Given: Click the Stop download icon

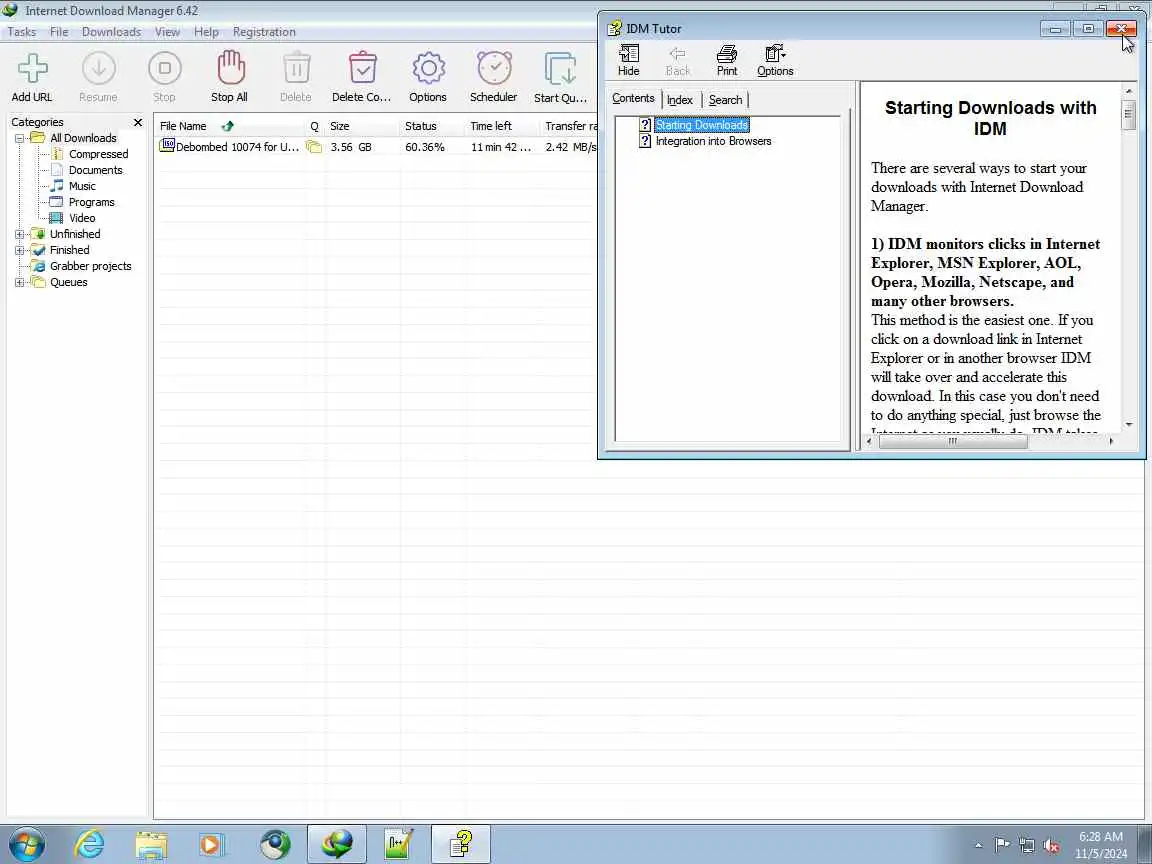Looking at the screenshot, I should (165, 76).
